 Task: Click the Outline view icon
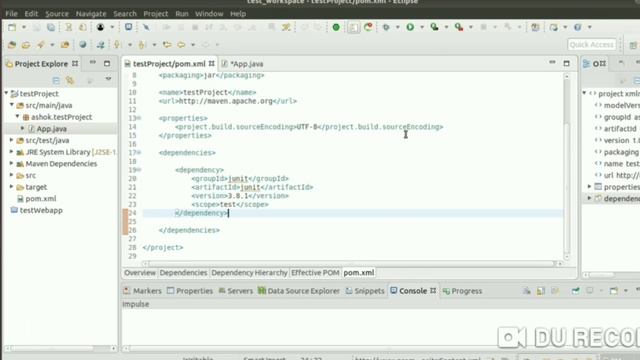tap(587, 64)
